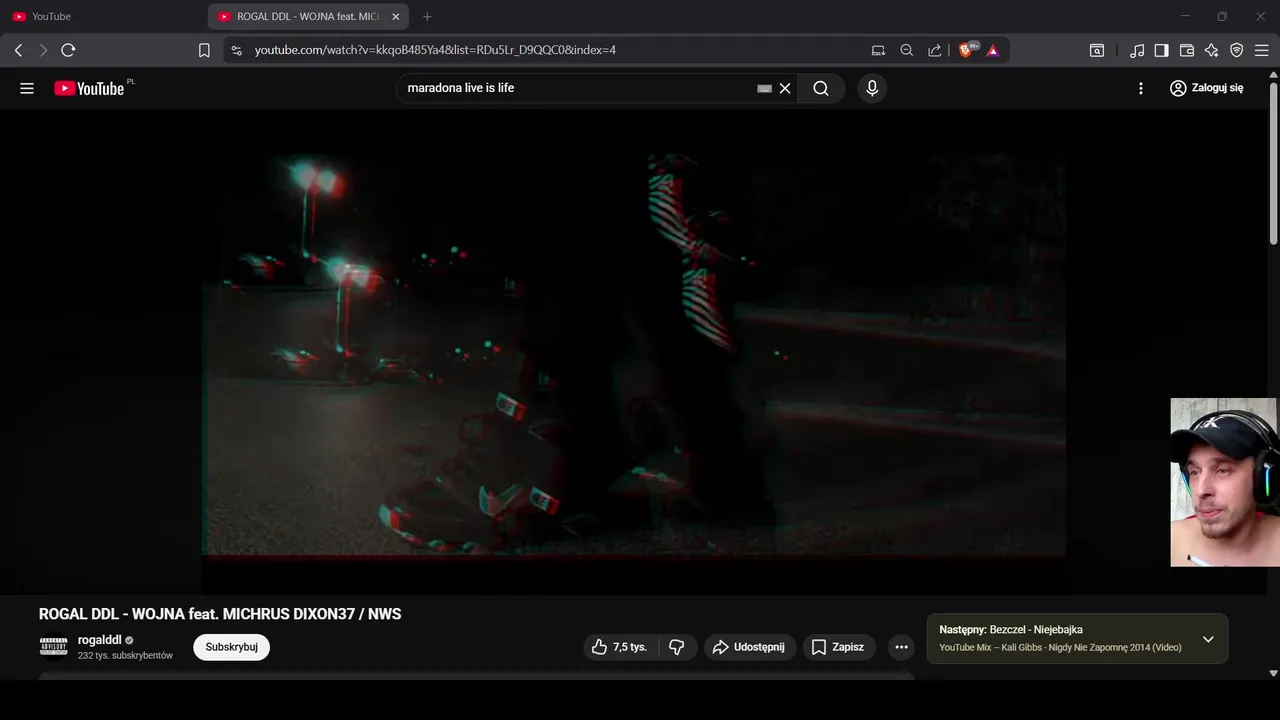The image size is (1280, 720).
Task: Open Leo AI sparkle icon
Action: [1212, 50]
